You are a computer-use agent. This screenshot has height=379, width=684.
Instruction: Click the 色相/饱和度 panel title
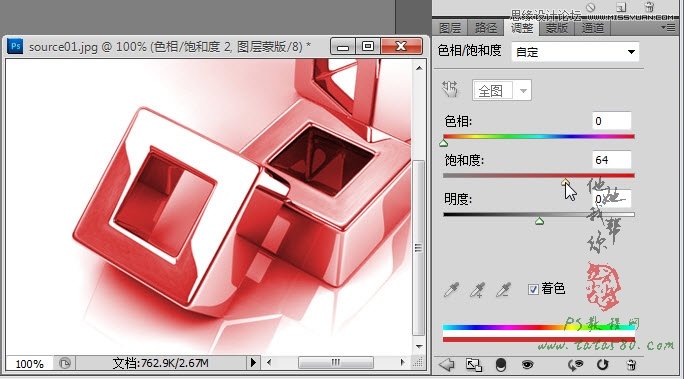point(469,51)
